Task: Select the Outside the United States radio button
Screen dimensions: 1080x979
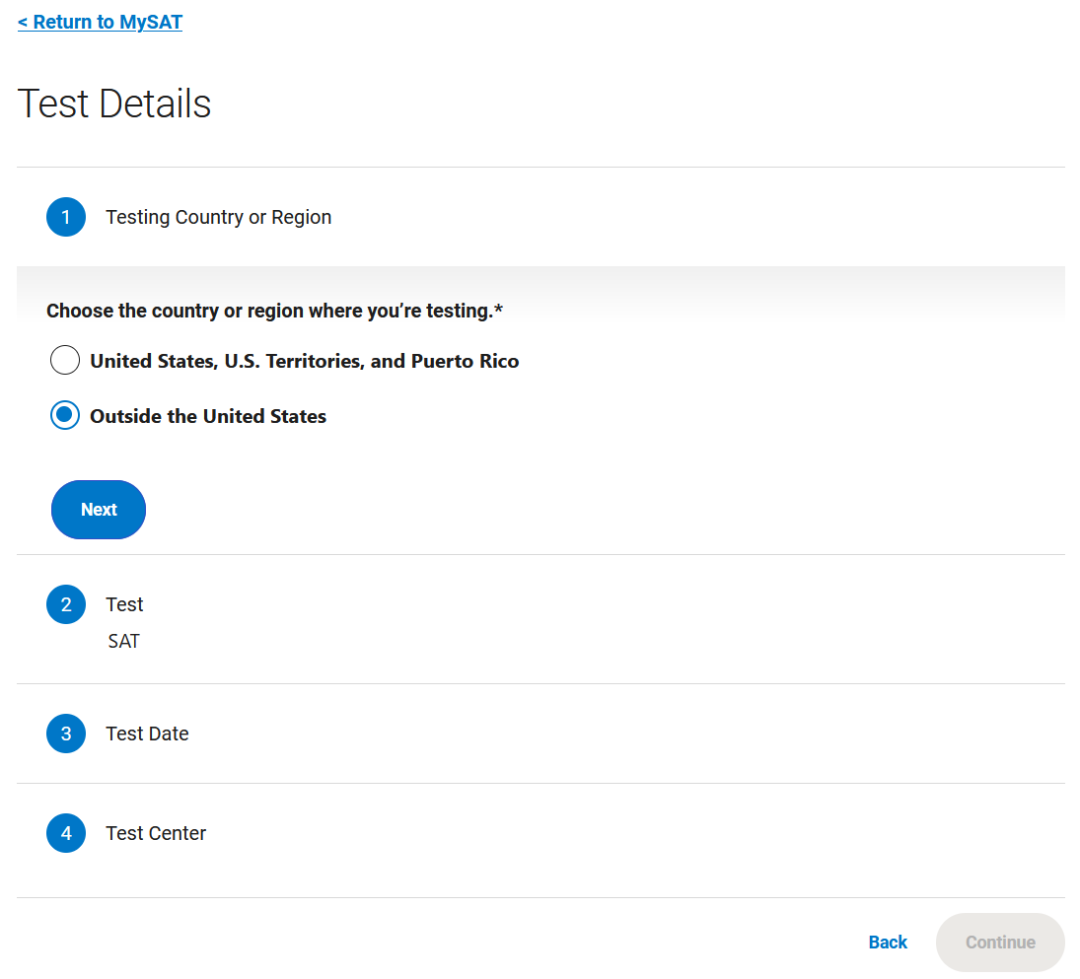Action: (x=65, y=416)
